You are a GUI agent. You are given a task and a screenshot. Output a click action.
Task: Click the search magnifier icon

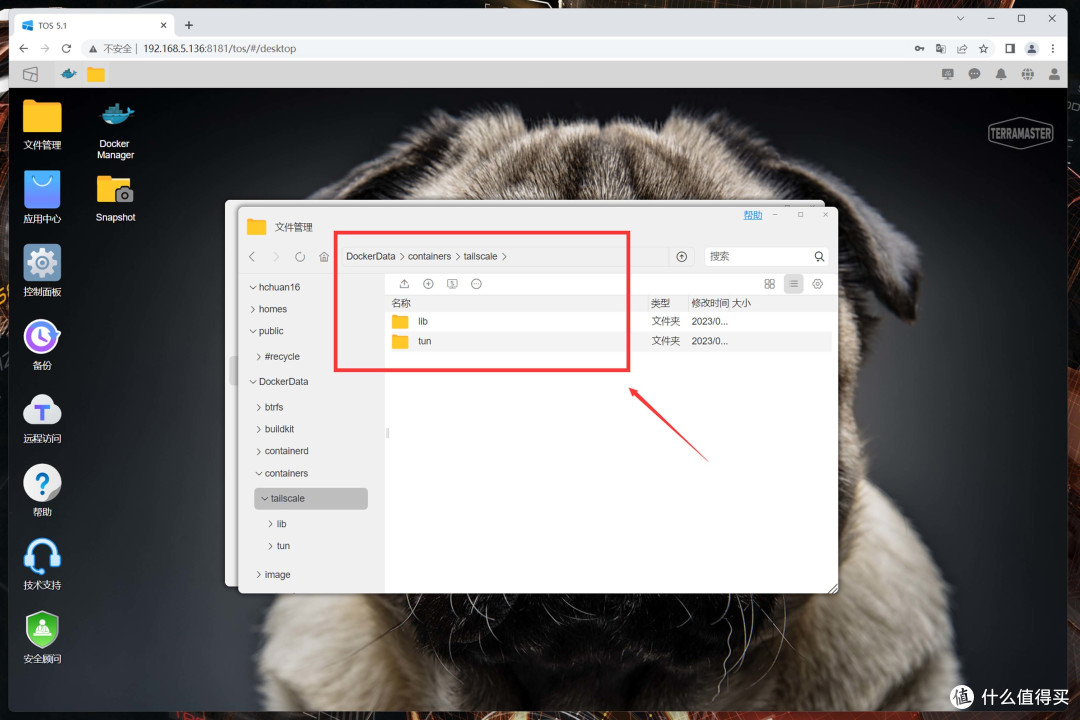point(819,256)
